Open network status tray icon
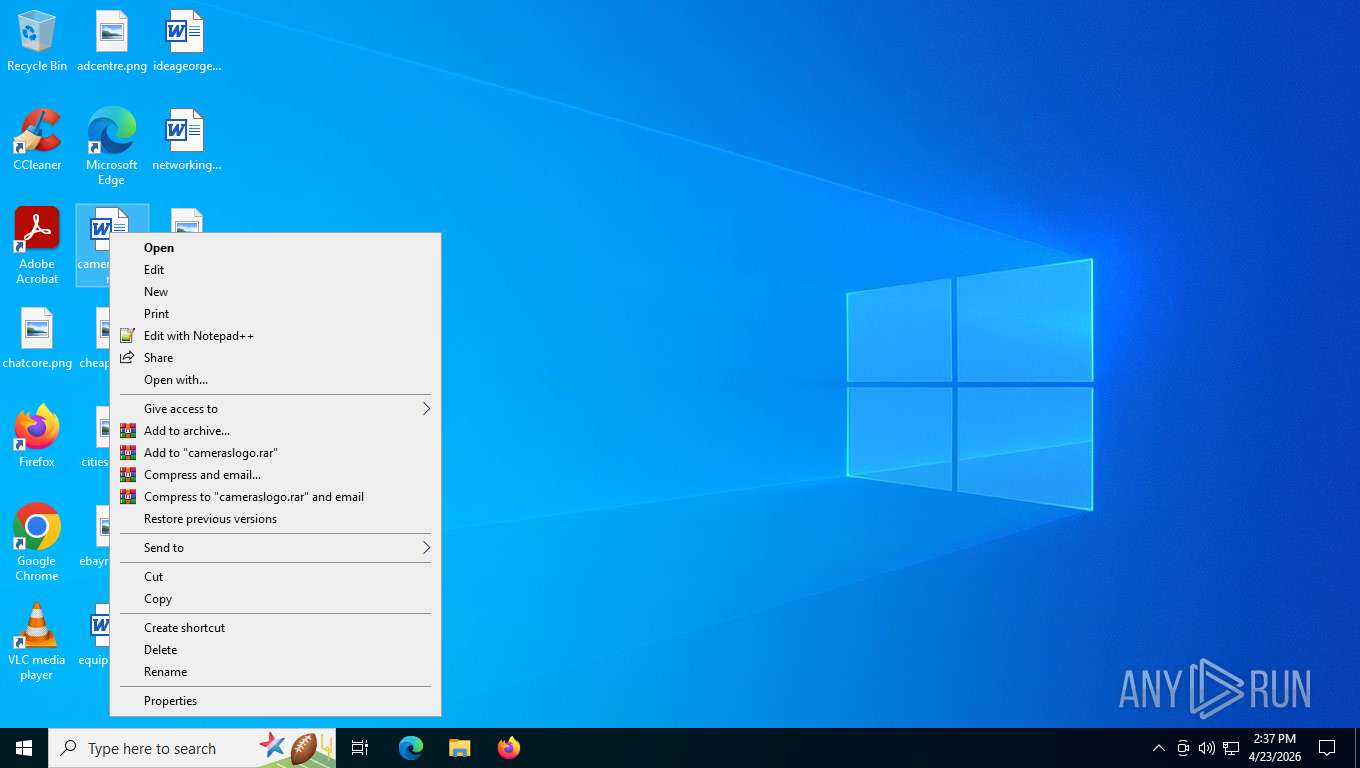Screen dimensions: 1360x768 pos(1231,748)
